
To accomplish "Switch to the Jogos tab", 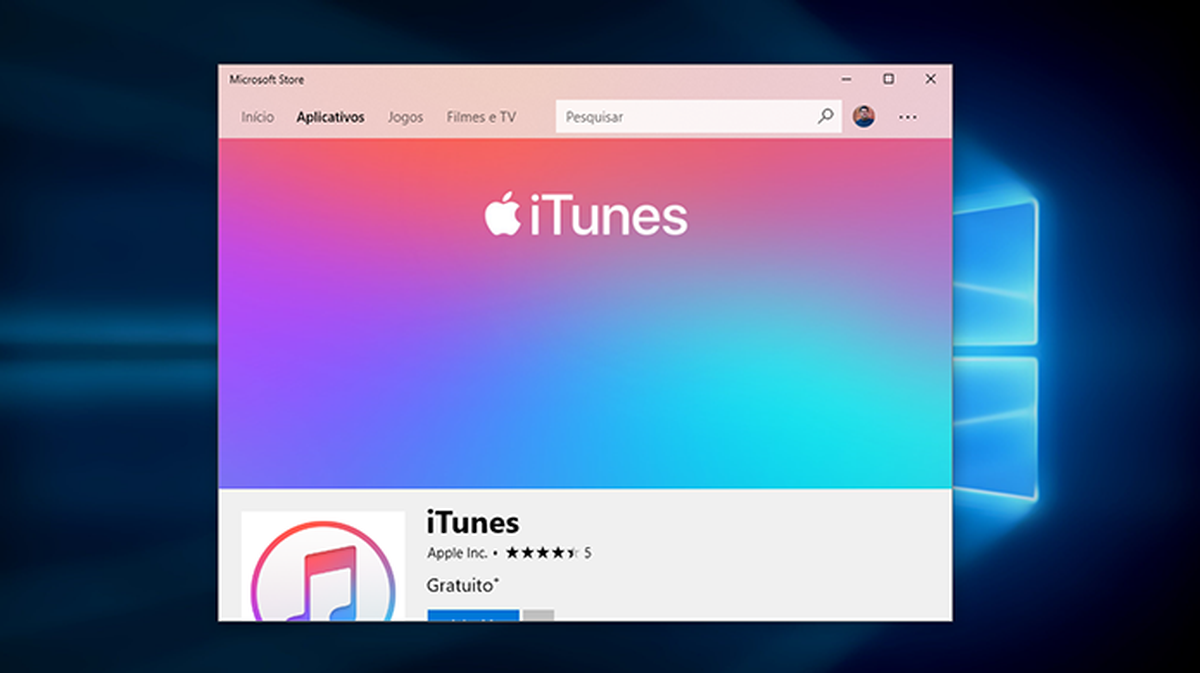I will tap(405, 117).
